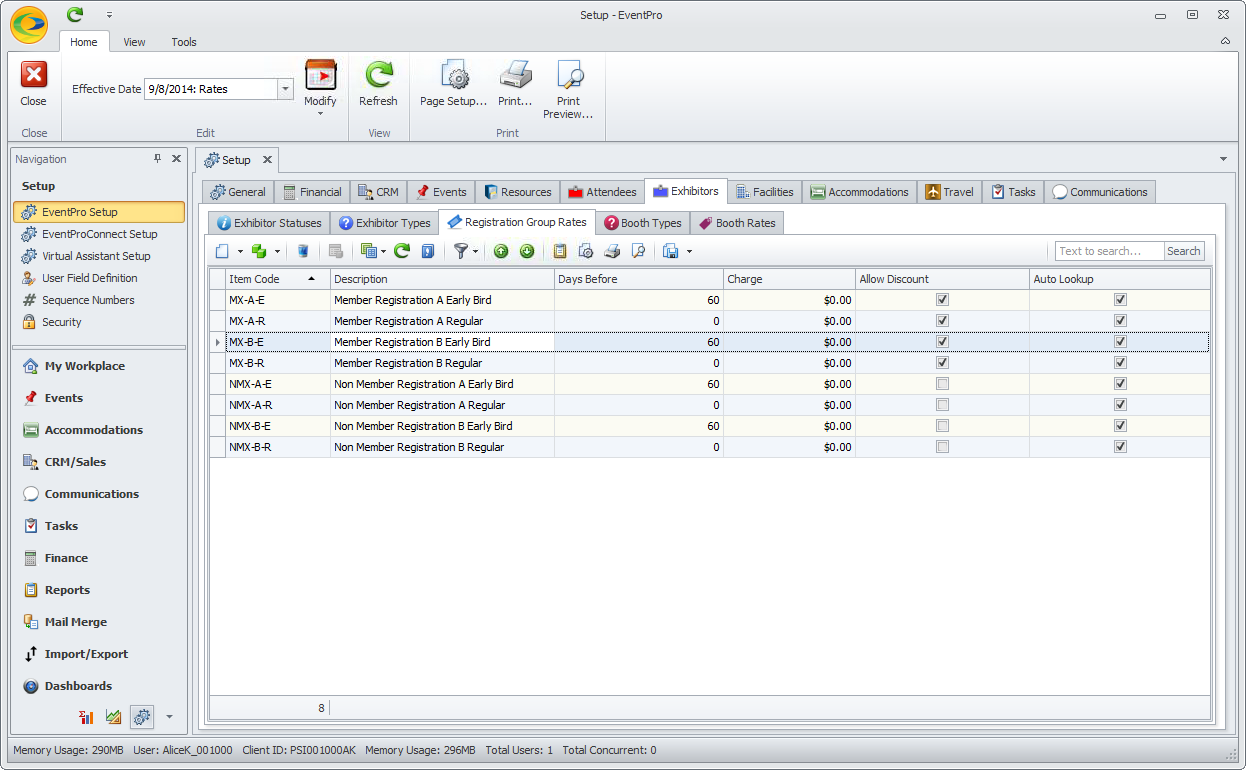Open EventProConnect Setup in navigation
This screenshot has width=1246, height=770.
point(99,234)
